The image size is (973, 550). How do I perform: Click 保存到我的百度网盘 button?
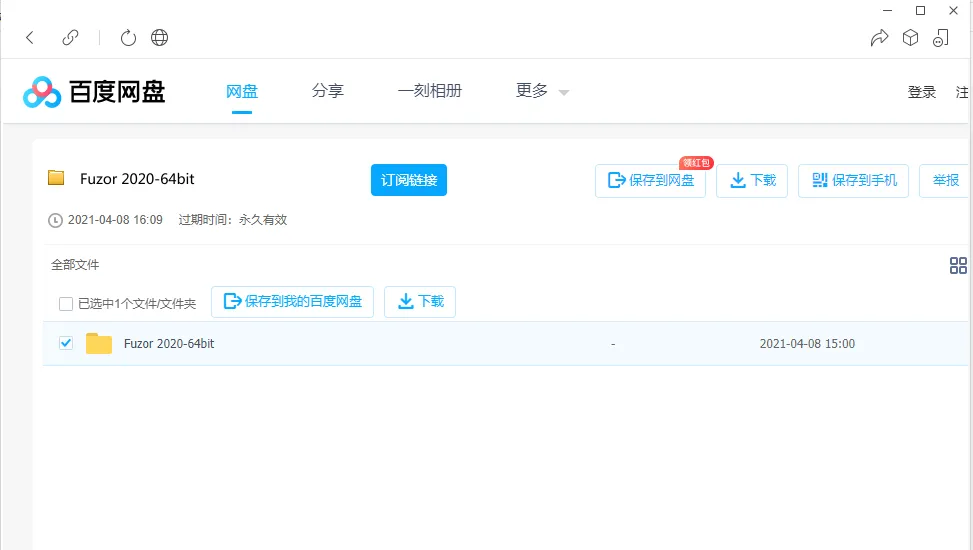(x=292, y=302)
